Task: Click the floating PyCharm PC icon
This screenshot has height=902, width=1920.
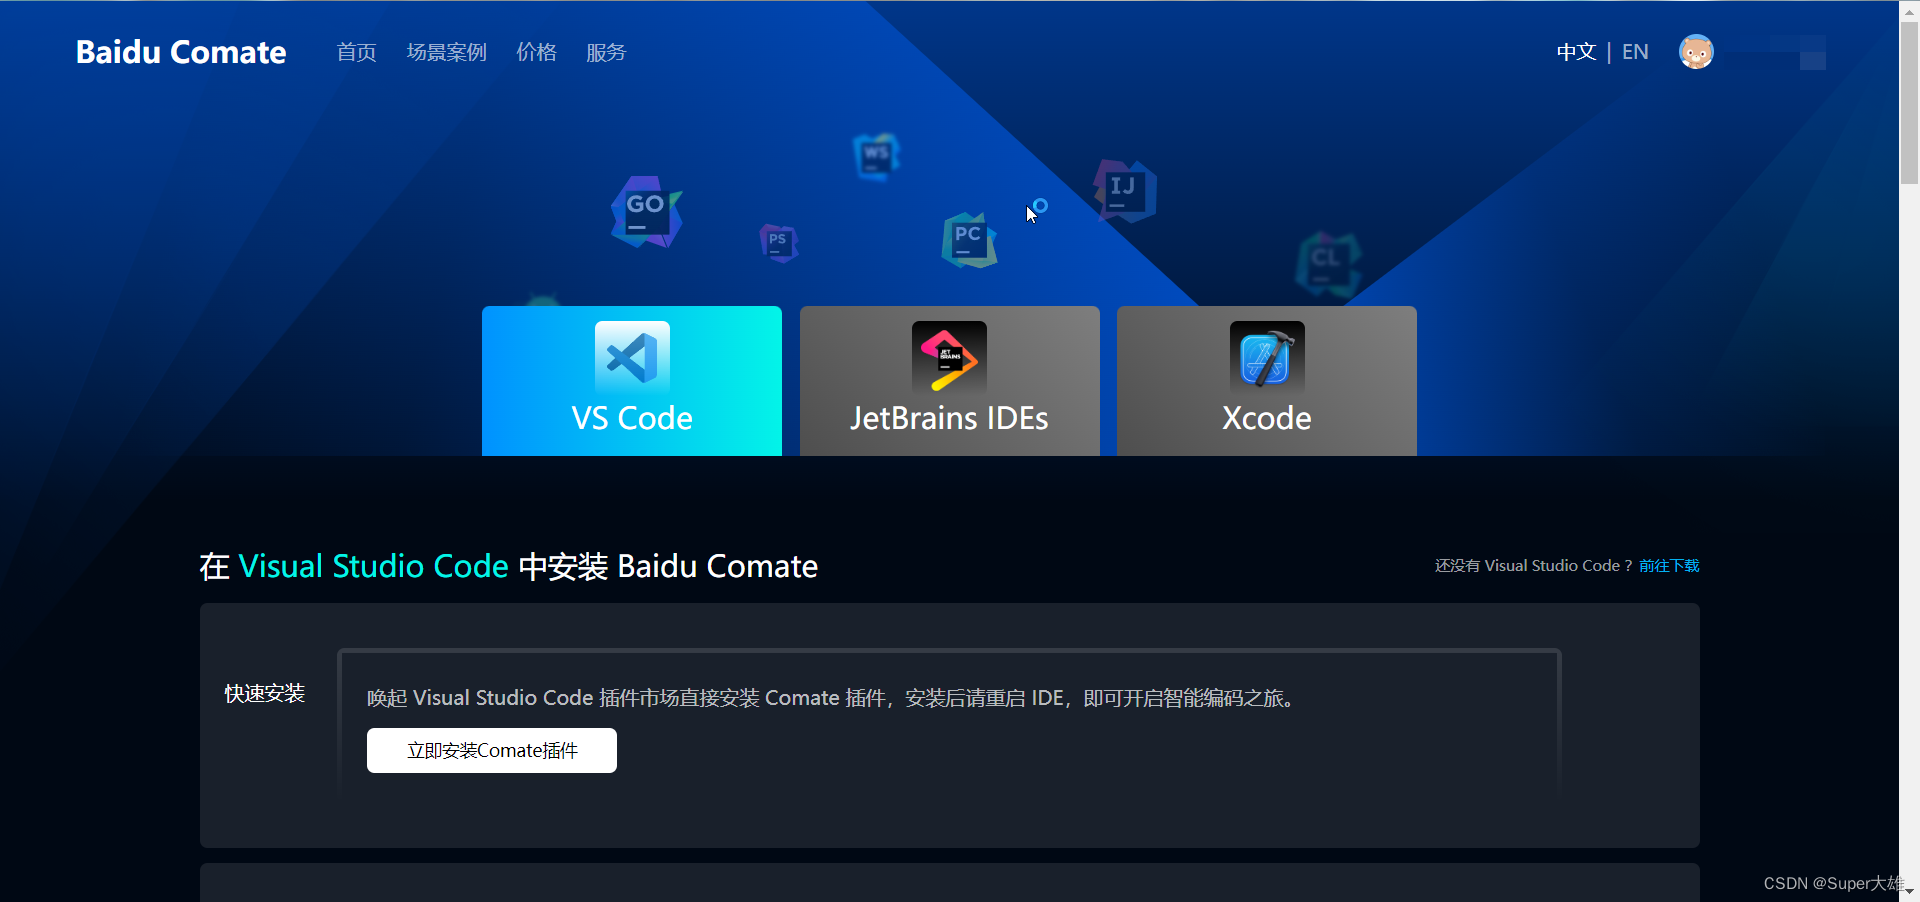Action: point(969,240)
